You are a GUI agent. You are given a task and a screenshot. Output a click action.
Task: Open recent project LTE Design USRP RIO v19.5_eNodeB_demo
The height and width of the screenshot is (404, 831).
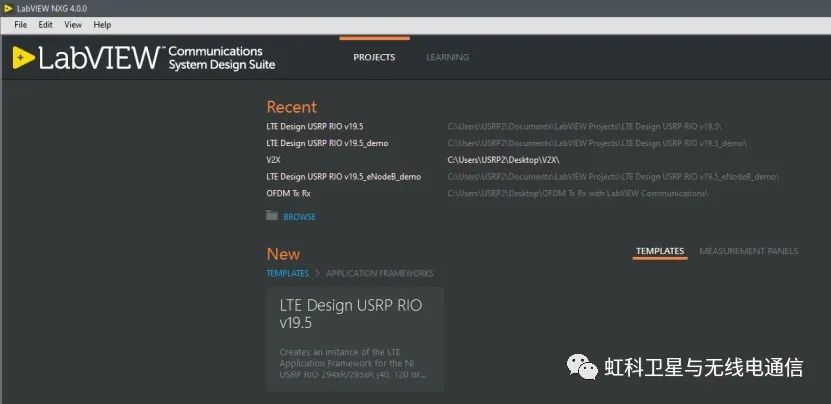coord(343,177)
